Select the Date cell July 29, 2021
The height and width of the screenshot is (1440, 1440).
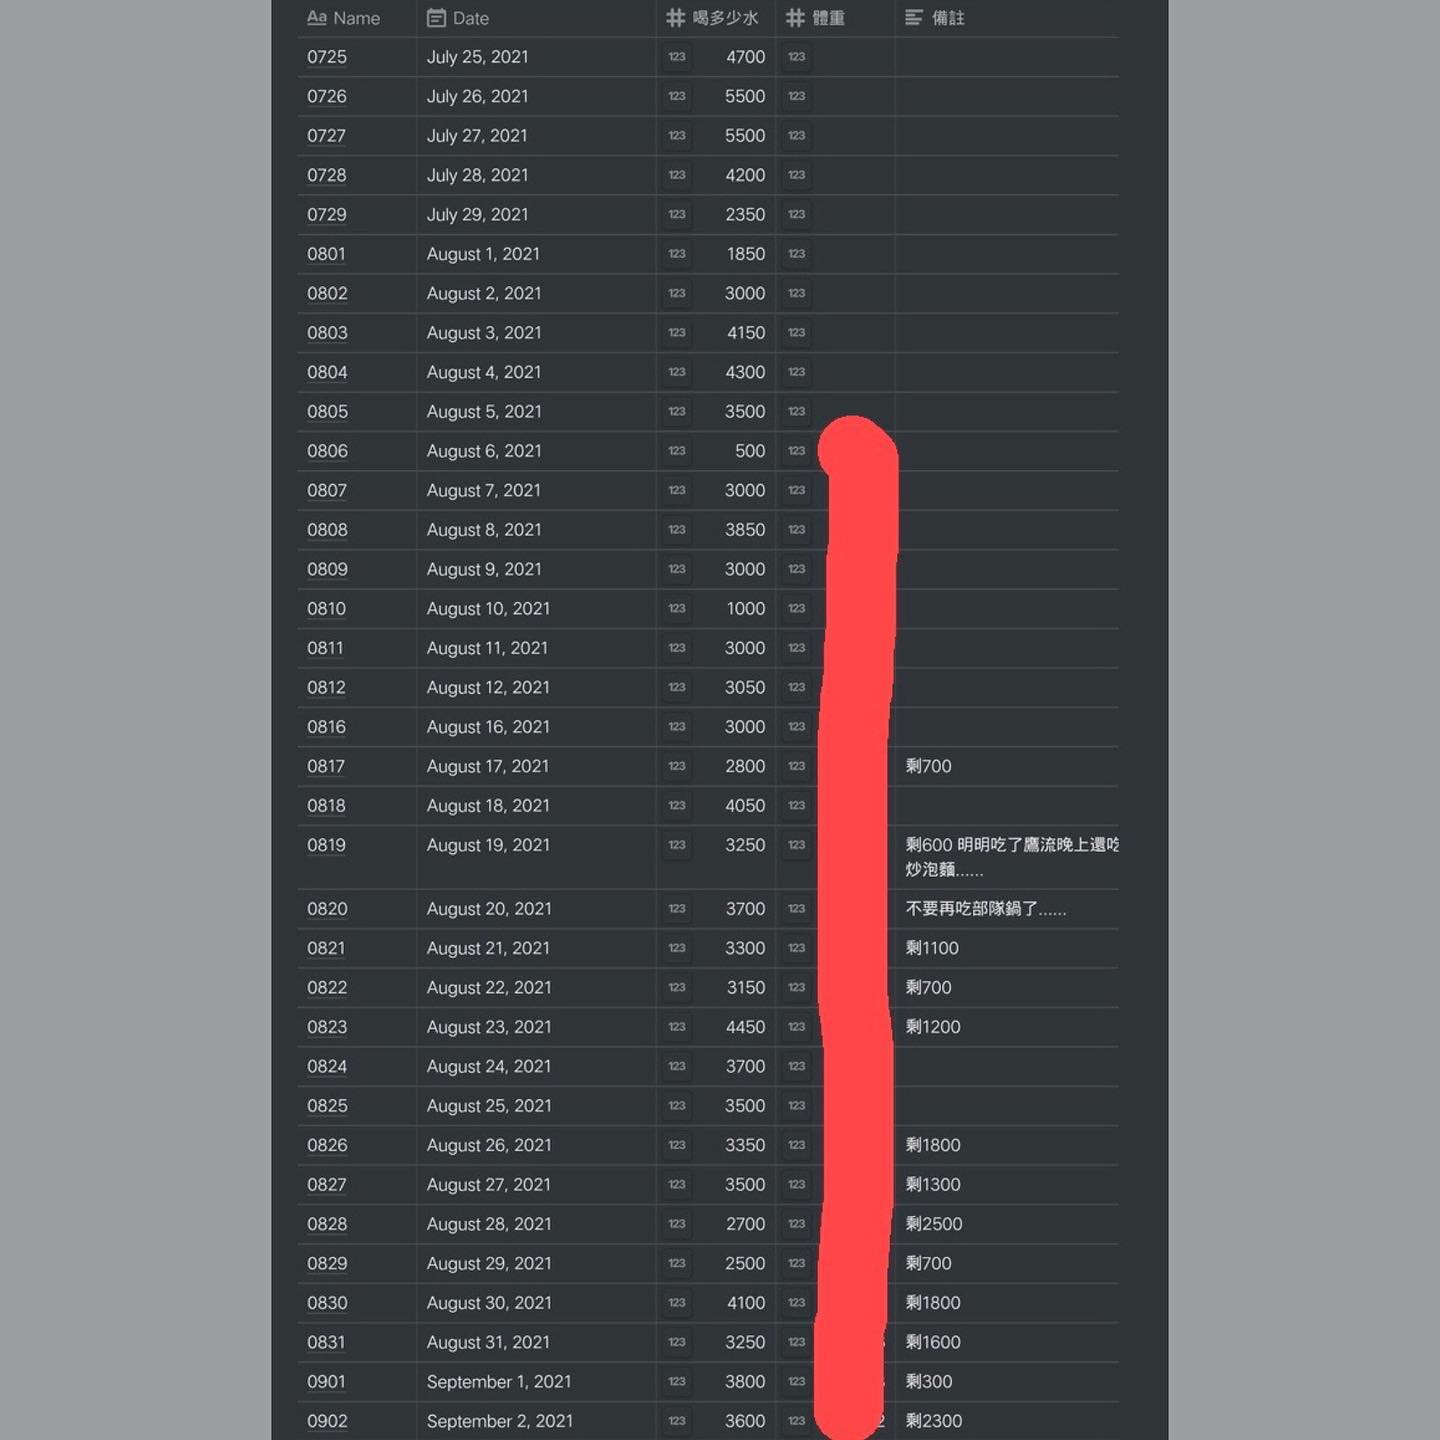coord(477,215)
